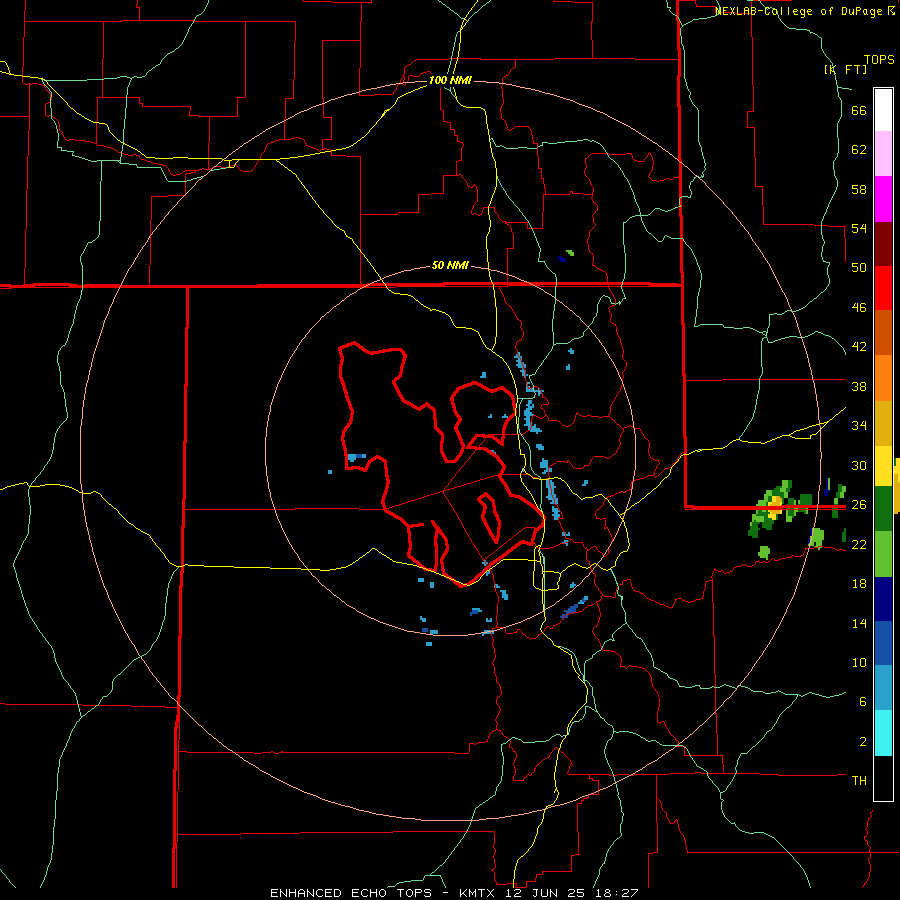This screenshot has height=900, width=900.
Task: Choose the cyan legend swatch
Action: [883, 733]
